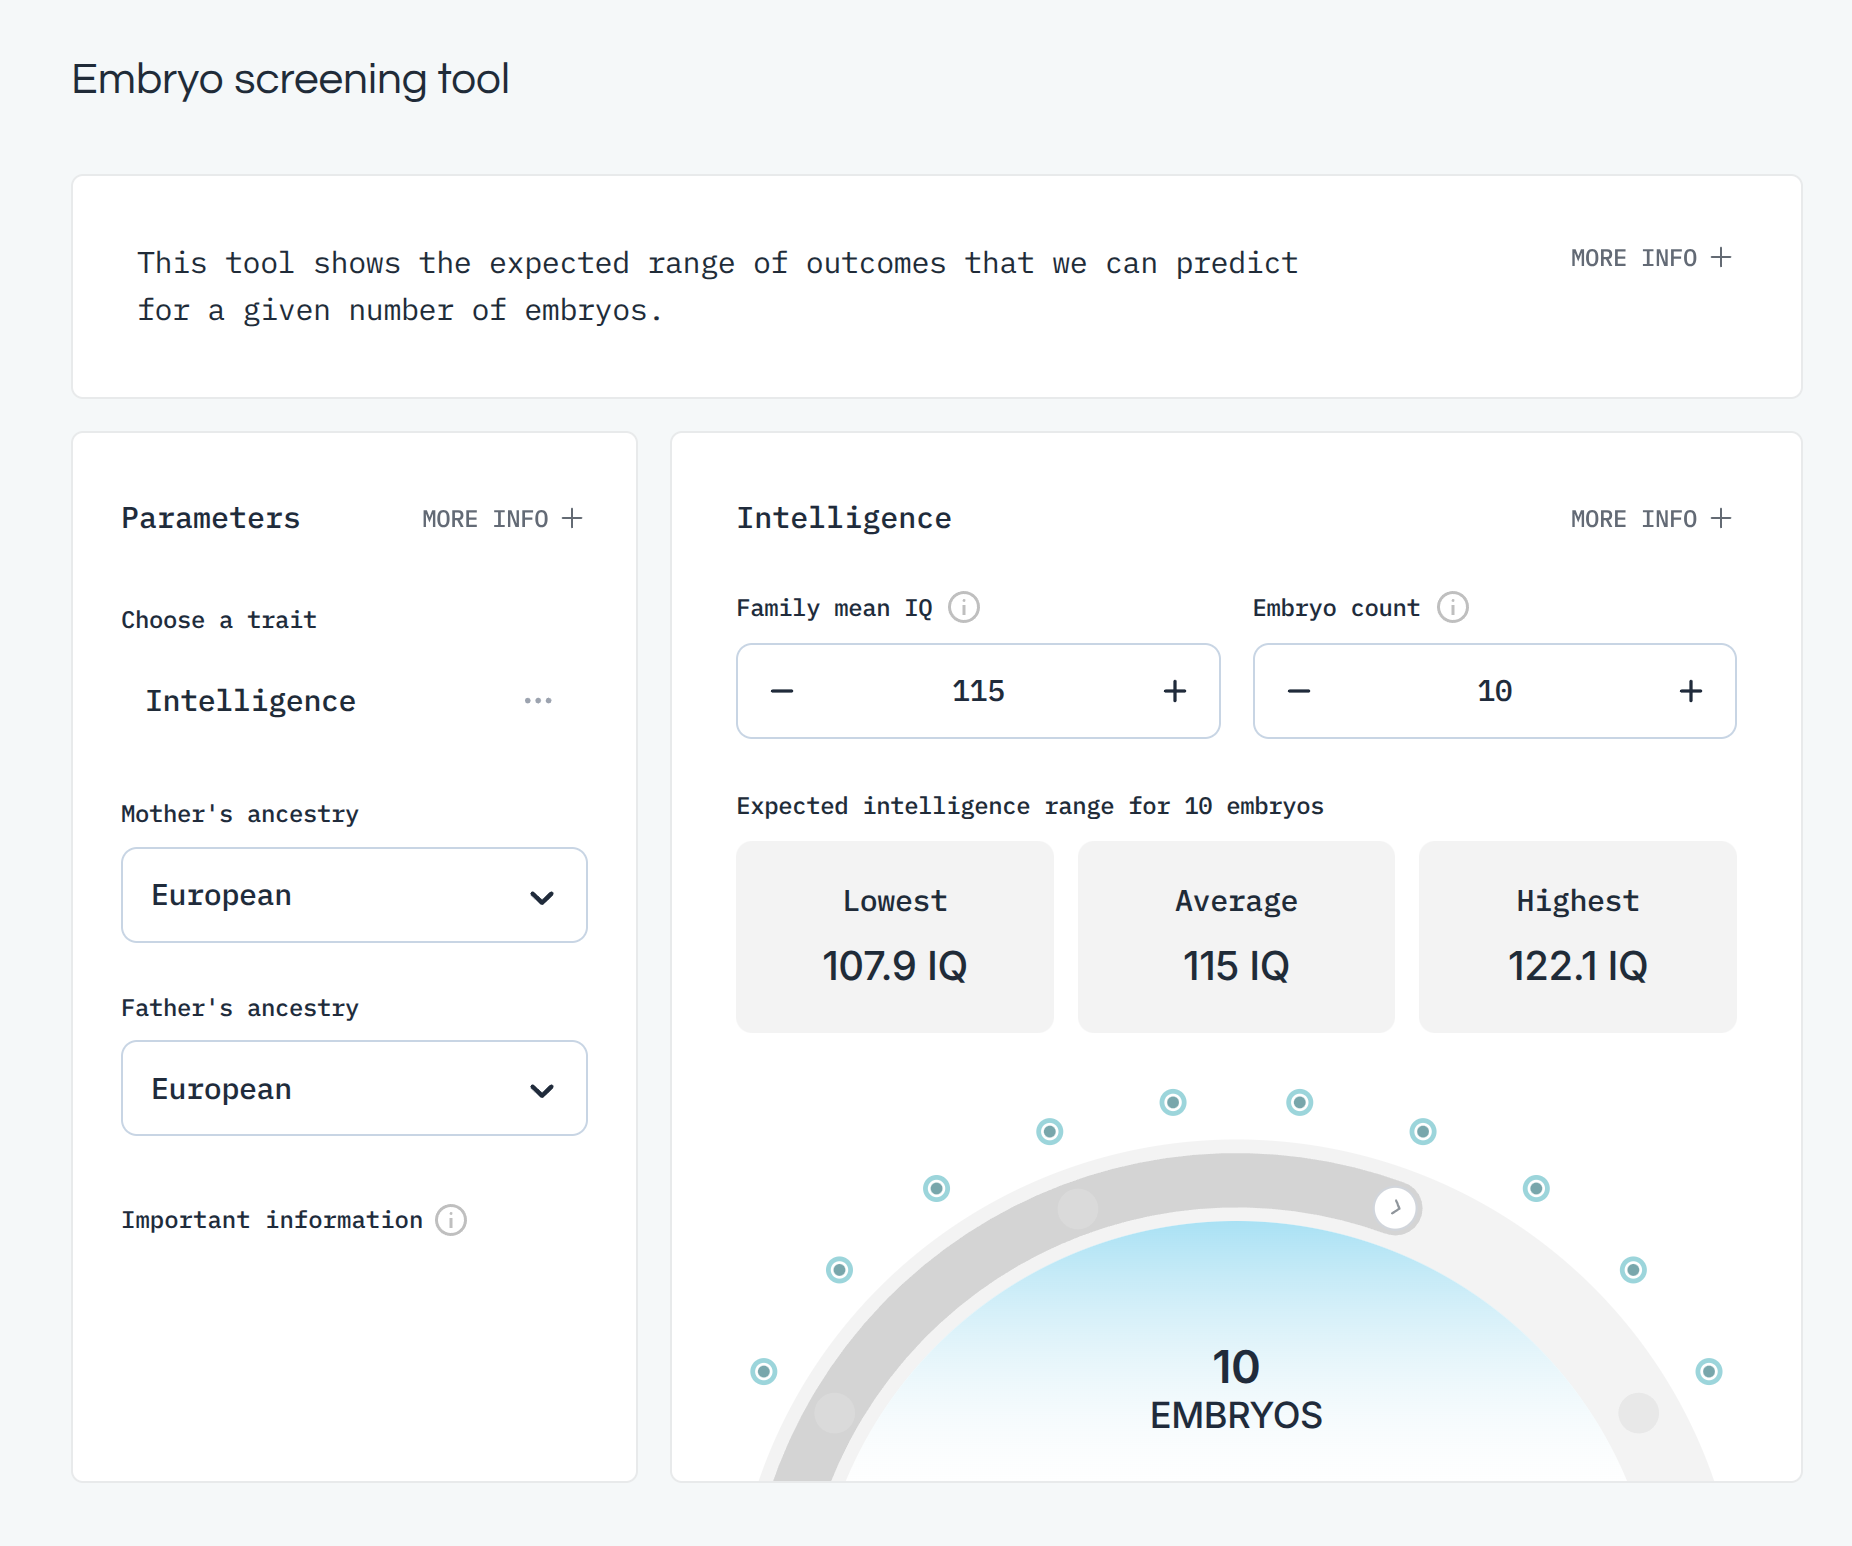Increase Family mean IQ with plus button
The width and height of the screenshot is (1852, 1546).
1175,691
